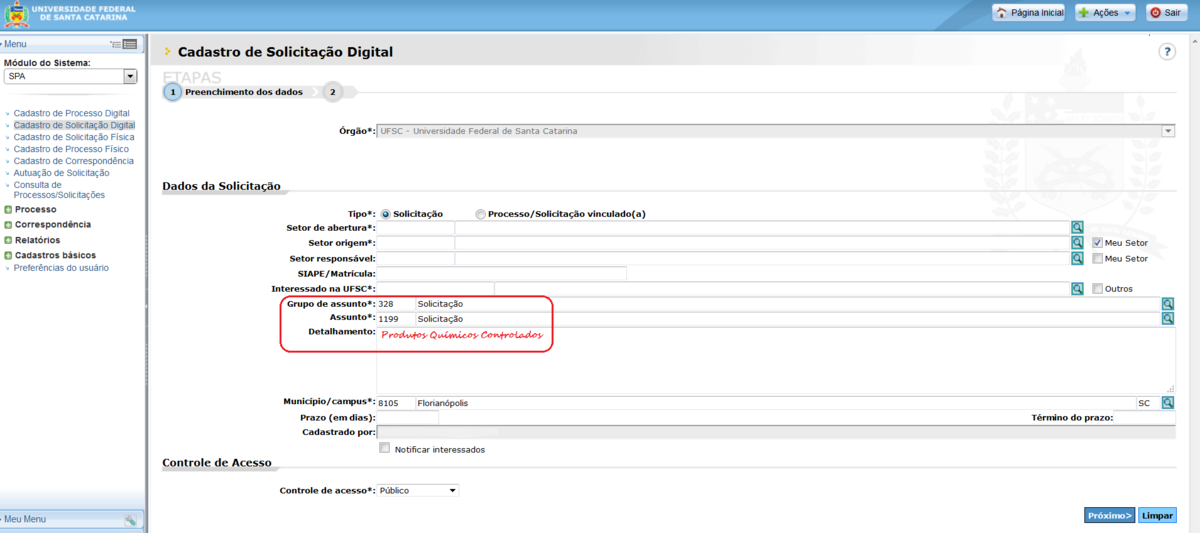Open Módulo do Sistema SPA dropdown

coord(130,77)
